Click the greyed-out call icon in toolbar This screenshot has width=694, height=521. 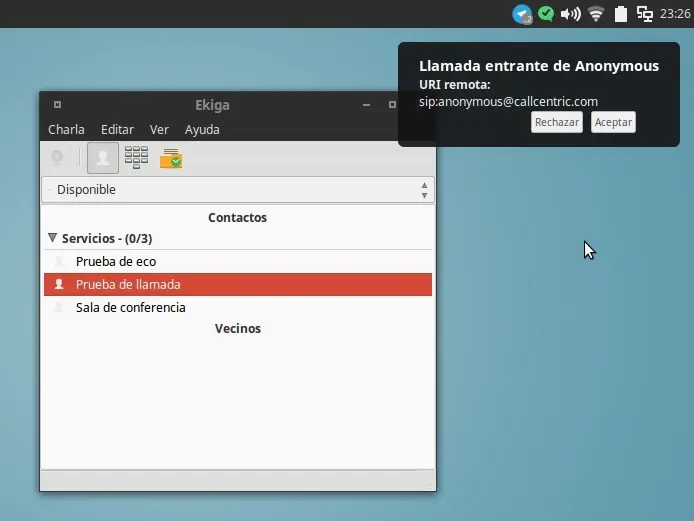[x=57, y=157]
